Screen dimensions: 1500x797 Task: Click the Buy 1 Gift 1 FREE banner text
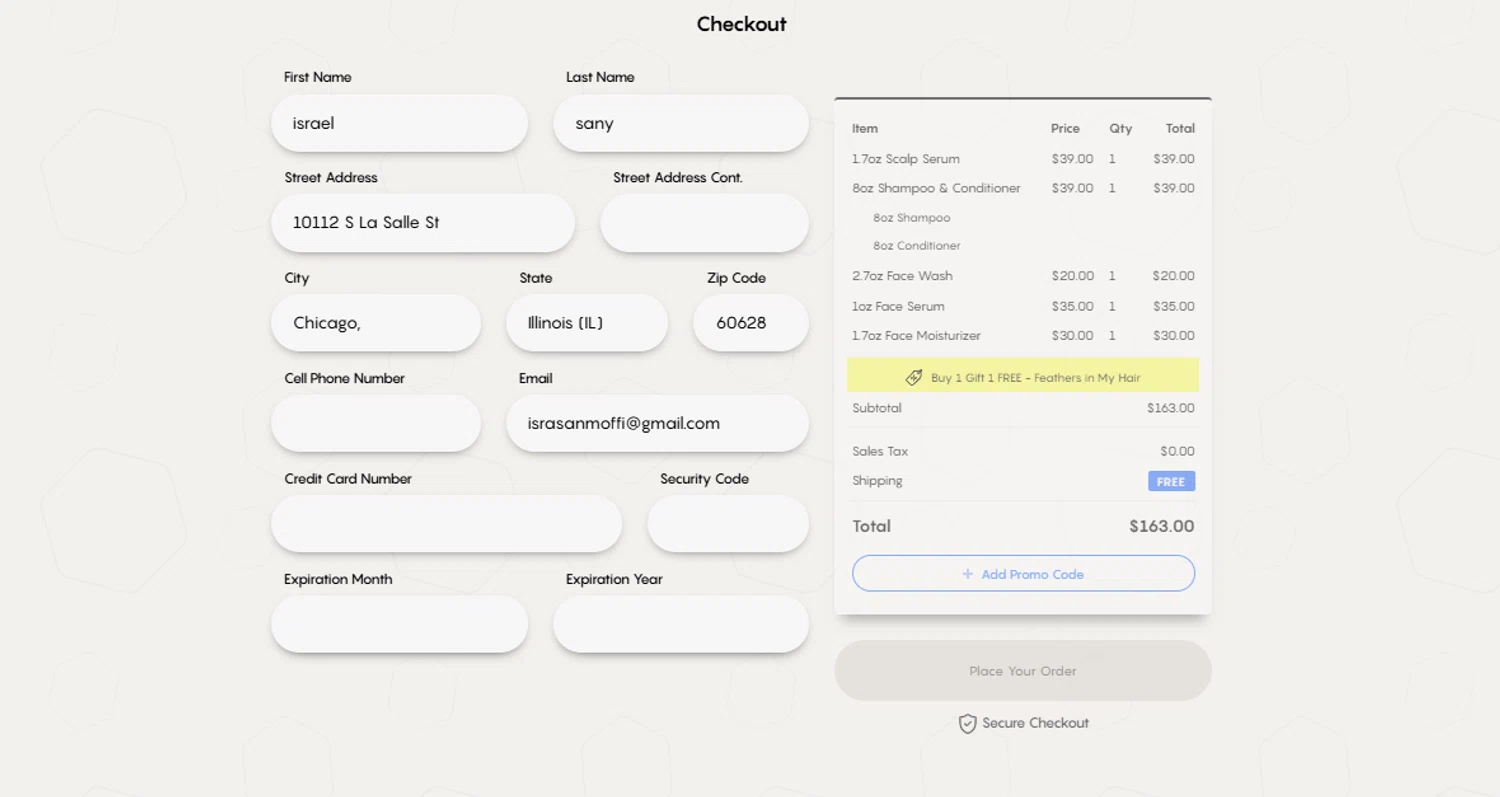pos(1035,378)
